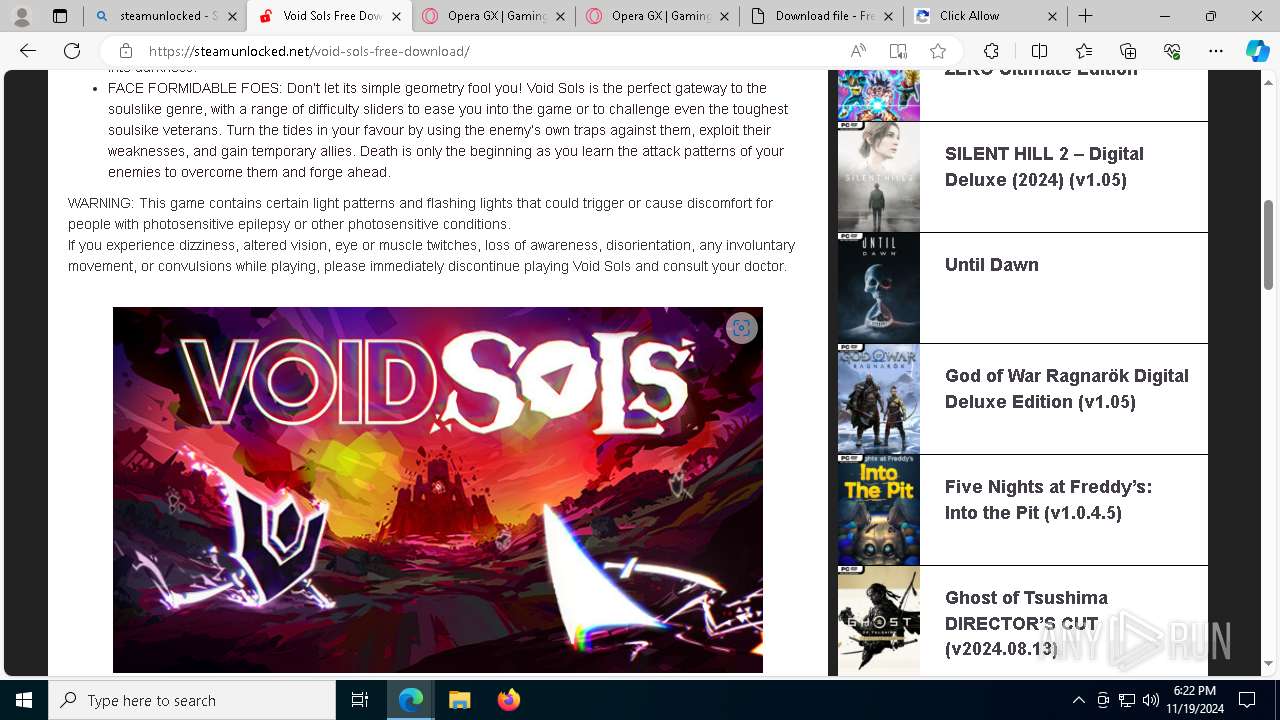Open SILENT HILL 2 Digital Deluxe link
The image size is (1280, 720).
pos(1044,167)
